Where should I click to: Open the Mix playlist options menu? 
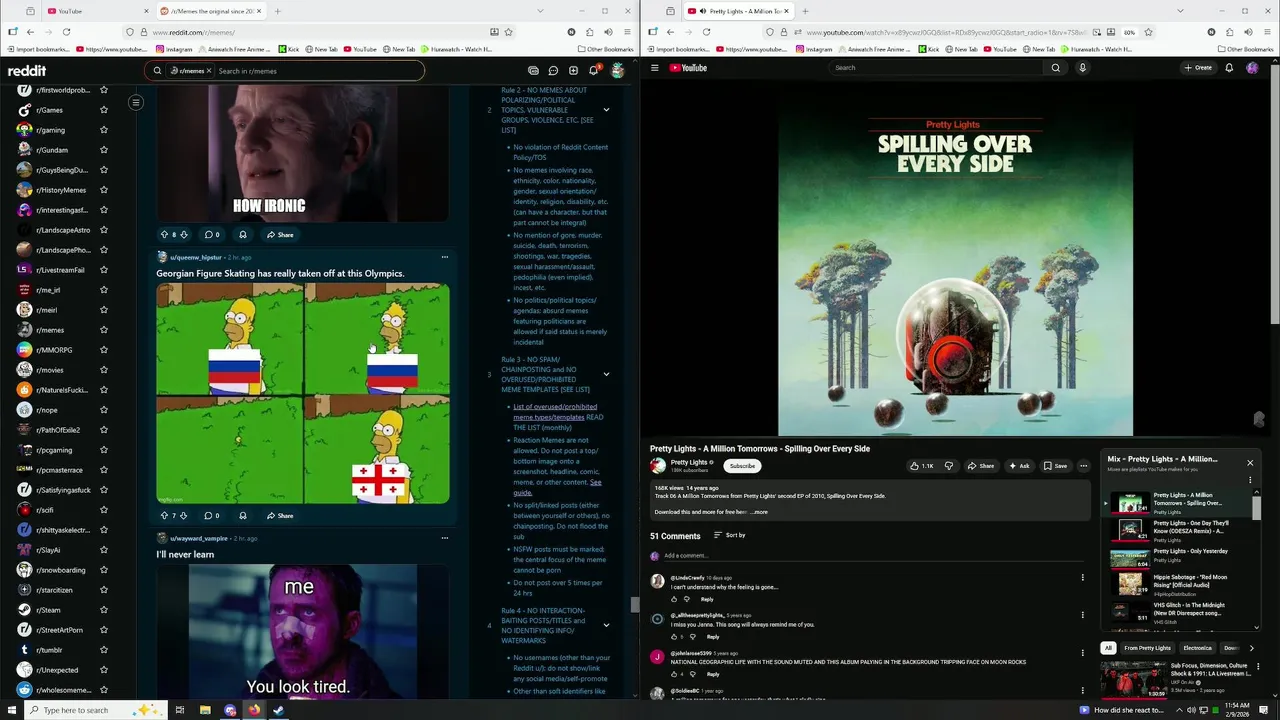[x=1250, y=480]
